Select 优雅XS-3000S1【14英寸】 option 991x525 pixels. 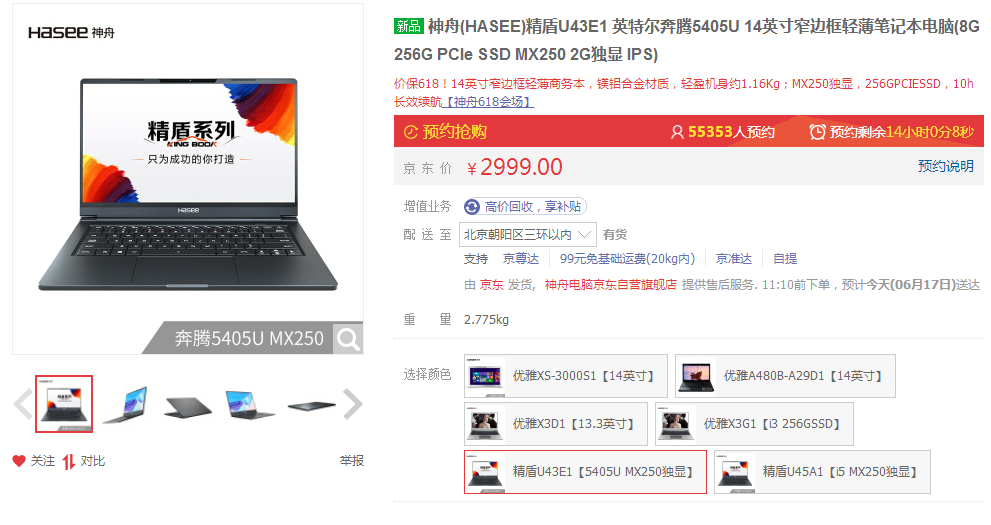click(x=566, y=376)
